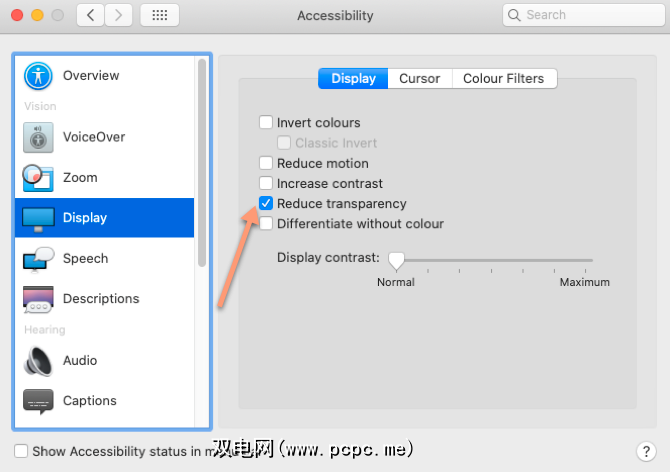Enable the Invert colours checkbox
The image size is (670, 472).
[266, 123]
